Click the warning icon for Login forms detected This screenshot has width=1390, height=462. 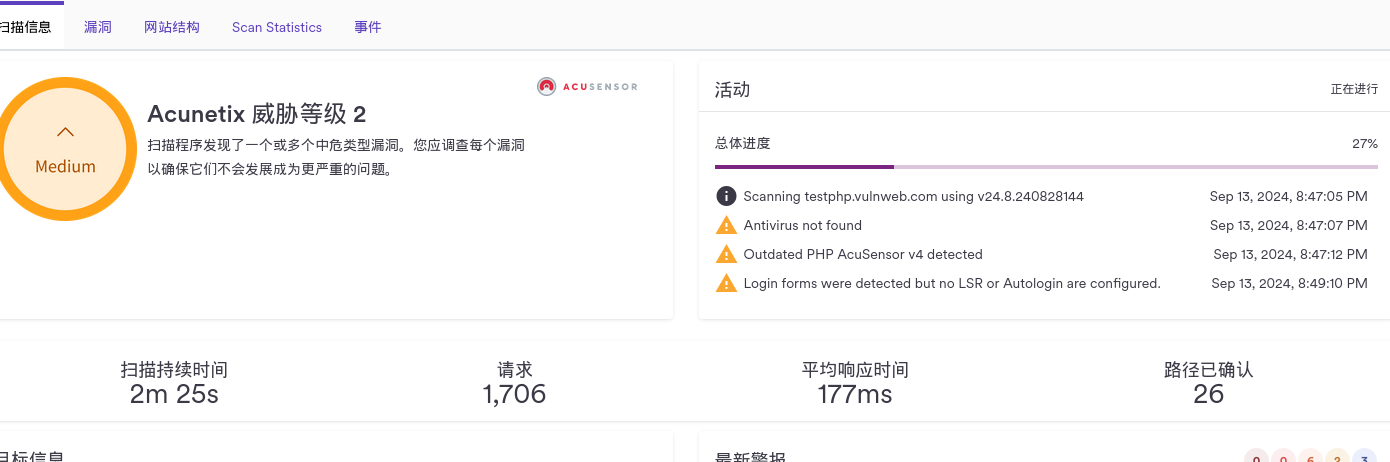726,283
